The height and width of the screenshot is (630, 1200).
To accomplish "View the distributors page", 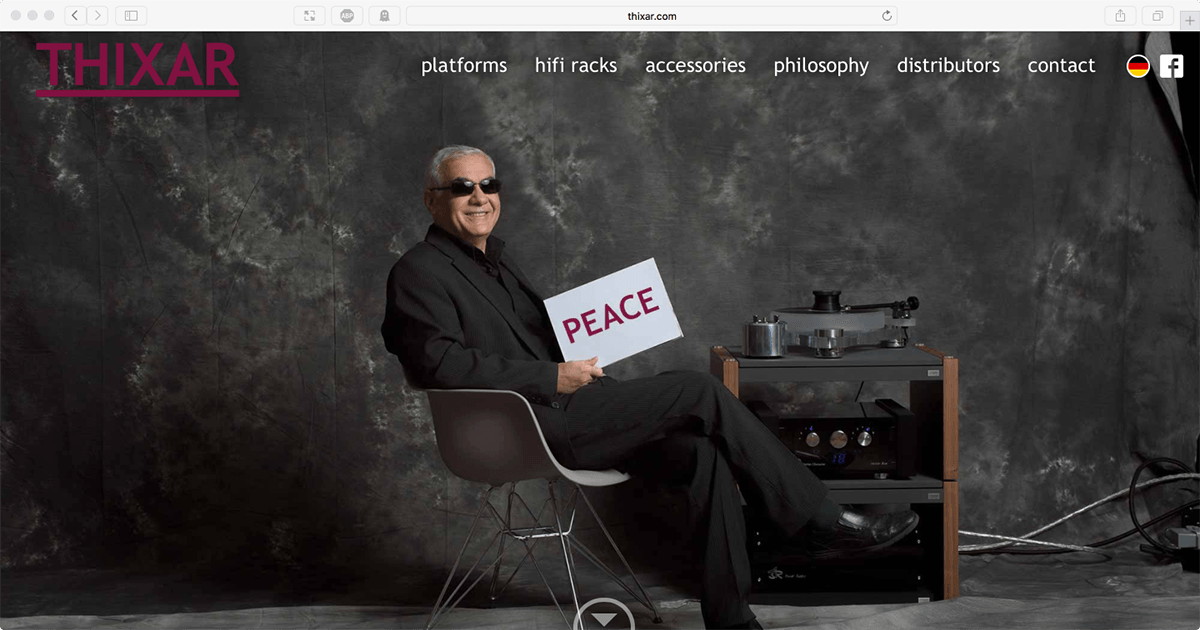I will click(x=948, y=66).
